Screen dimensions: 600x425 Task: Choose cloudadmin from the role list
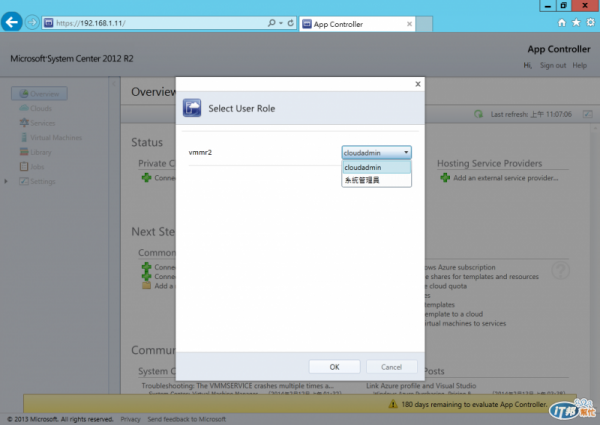coord(377,167)
